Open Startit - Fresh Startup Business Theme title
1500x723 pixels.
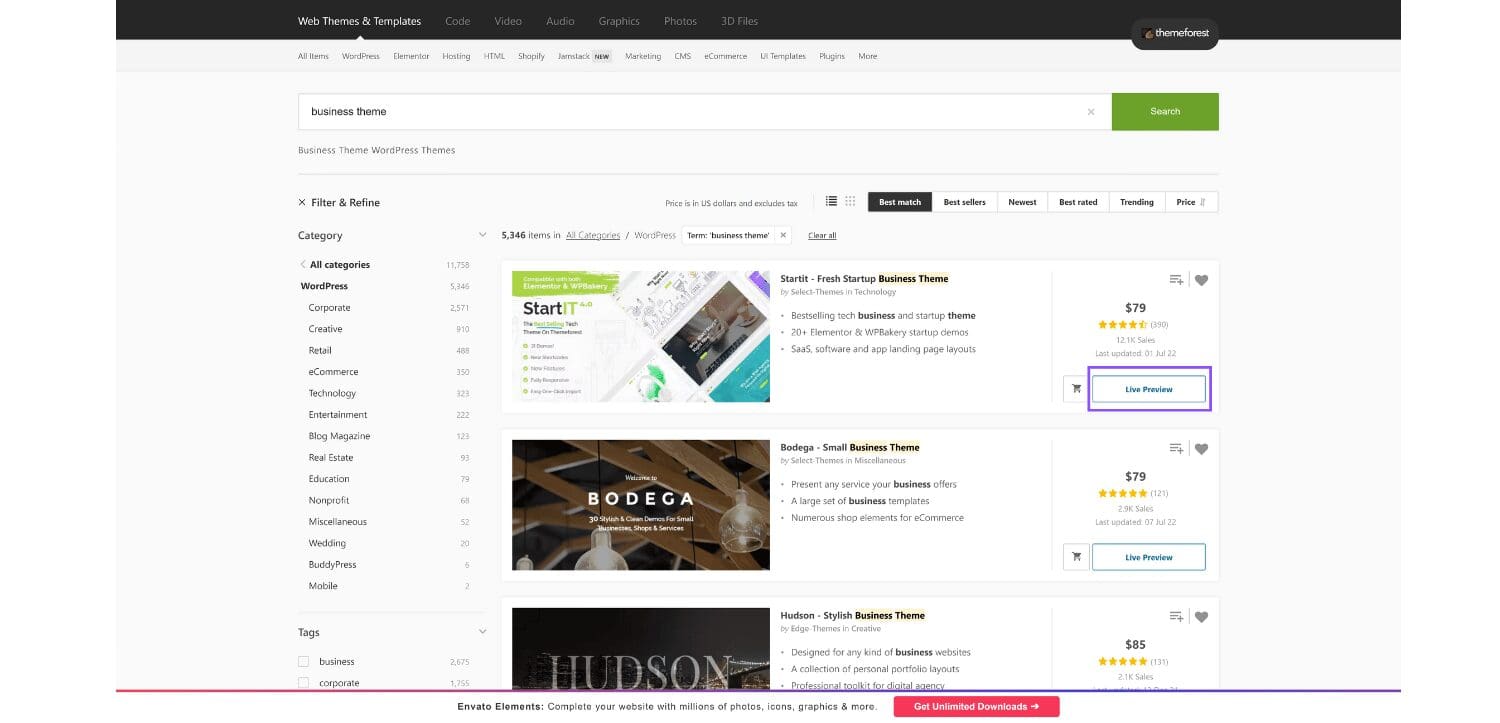point(864,279)
